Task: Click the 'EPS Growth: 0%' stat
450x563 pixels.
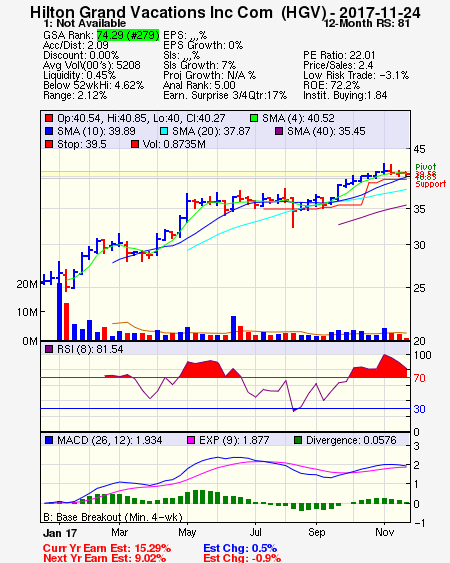Action: tap(203, 45)
